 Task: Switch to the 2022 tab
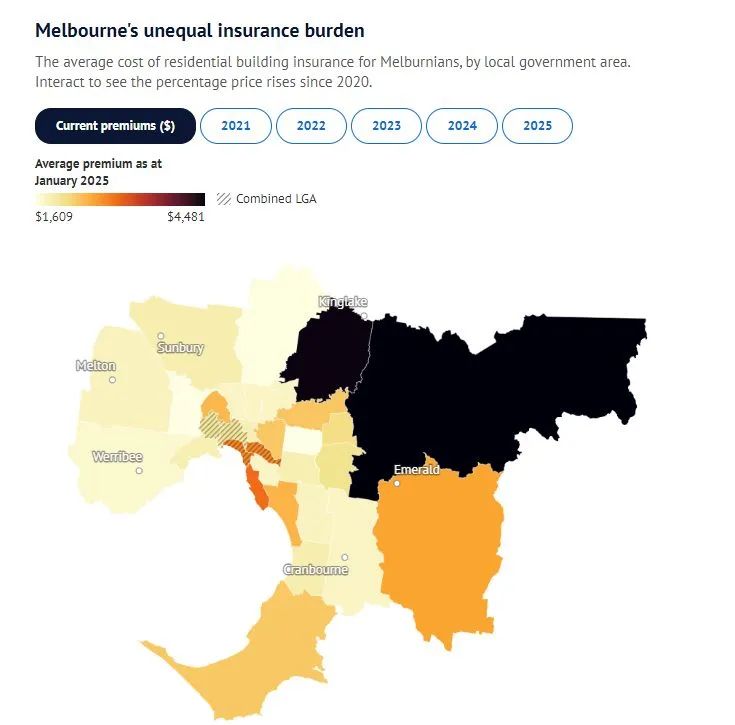[311, 126]
